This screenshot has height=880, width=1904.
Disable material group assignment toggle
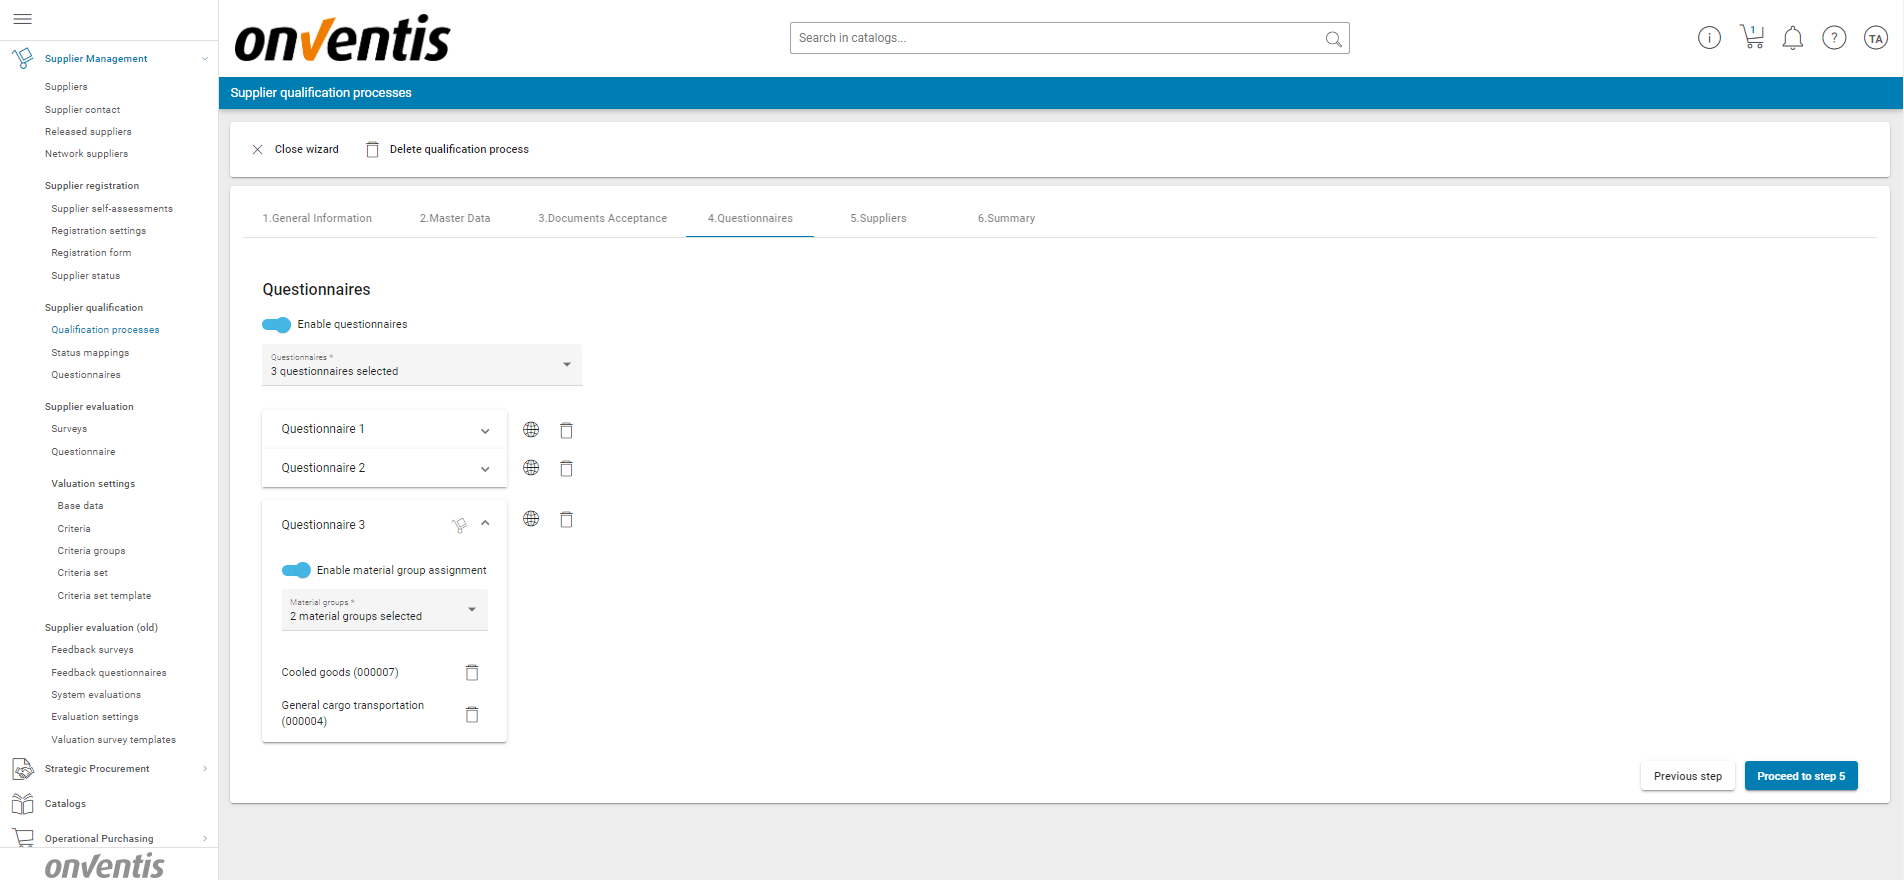tap(296, 570)
